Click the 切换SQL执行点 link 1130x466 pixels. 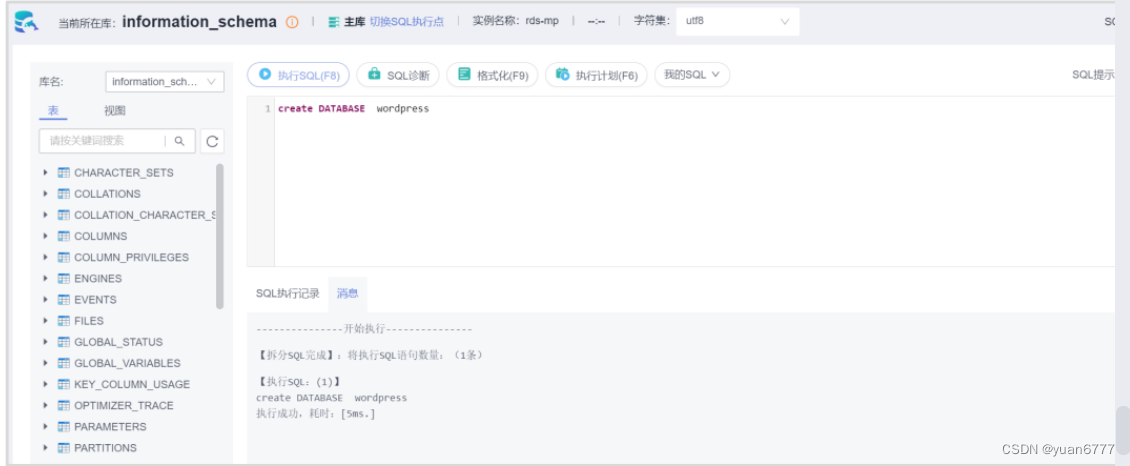pos(406,22)
